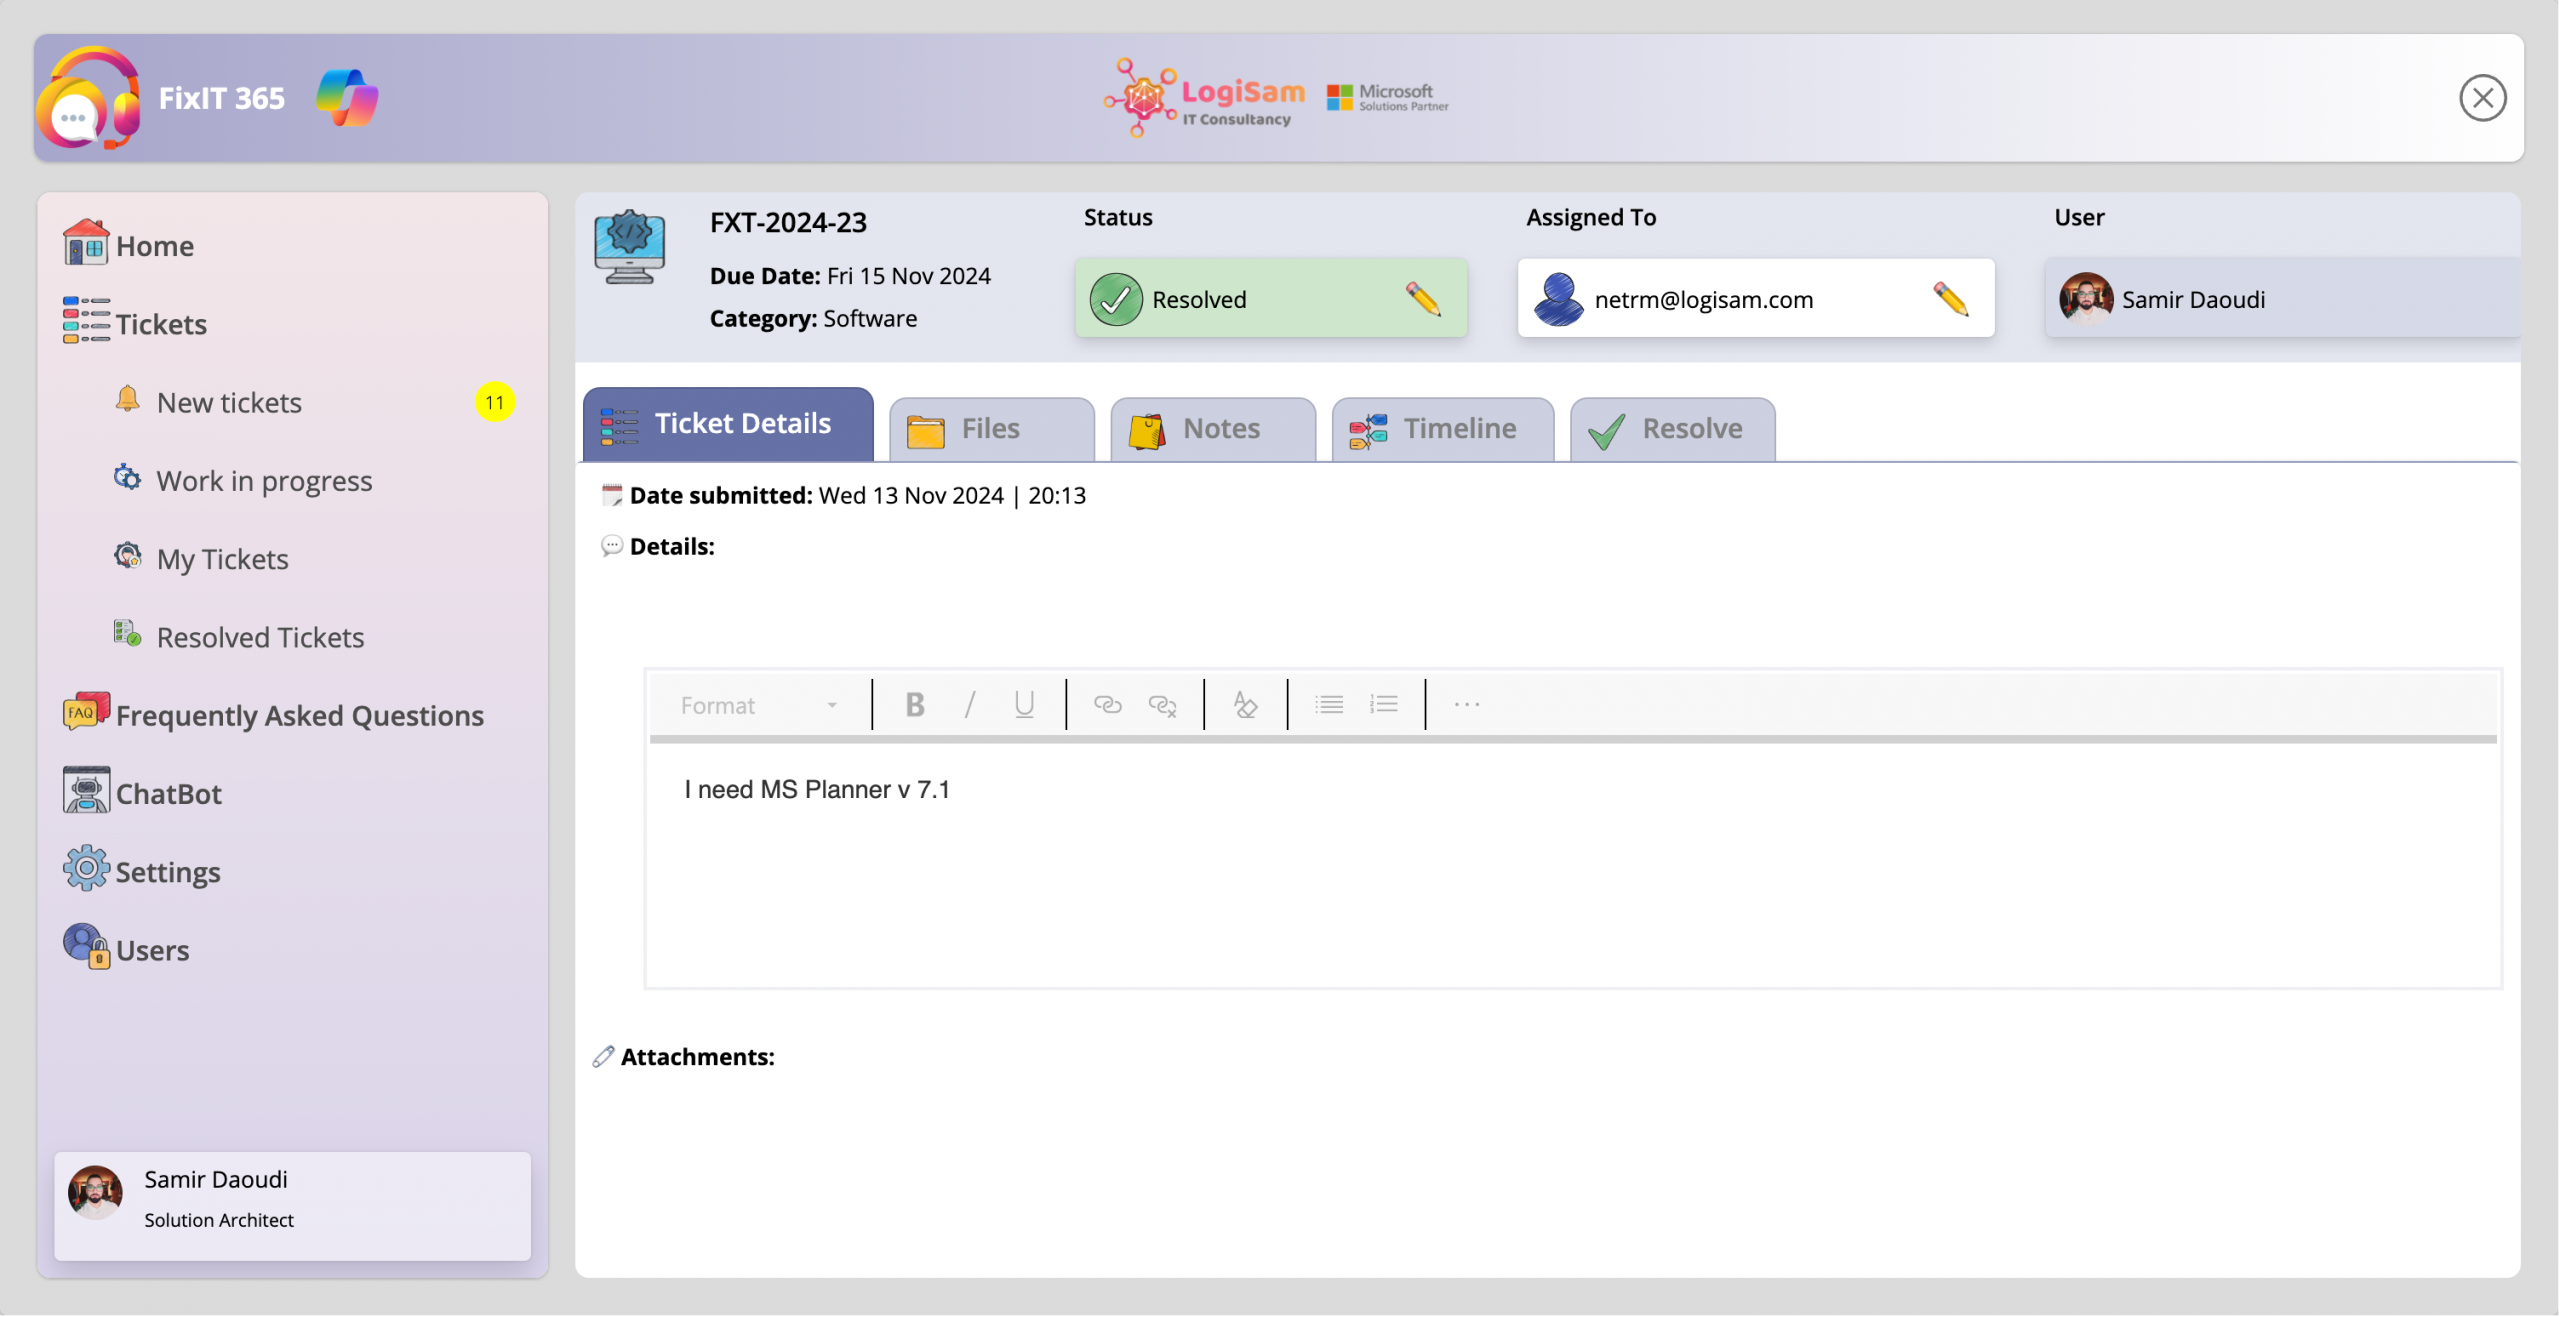Click the Due Date Fri 15 Nov 2024
Image resolution: width=2560 pixels, height=1317 pixels.
pos(850,276)
